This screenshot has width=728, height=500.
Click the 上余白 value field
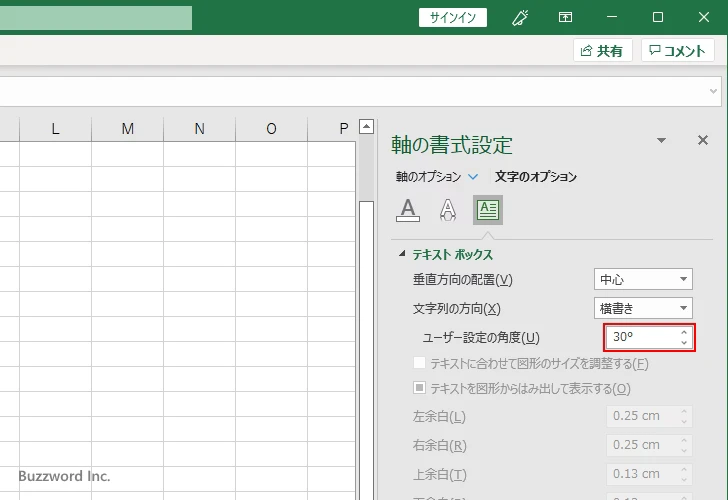pos(649,474)
